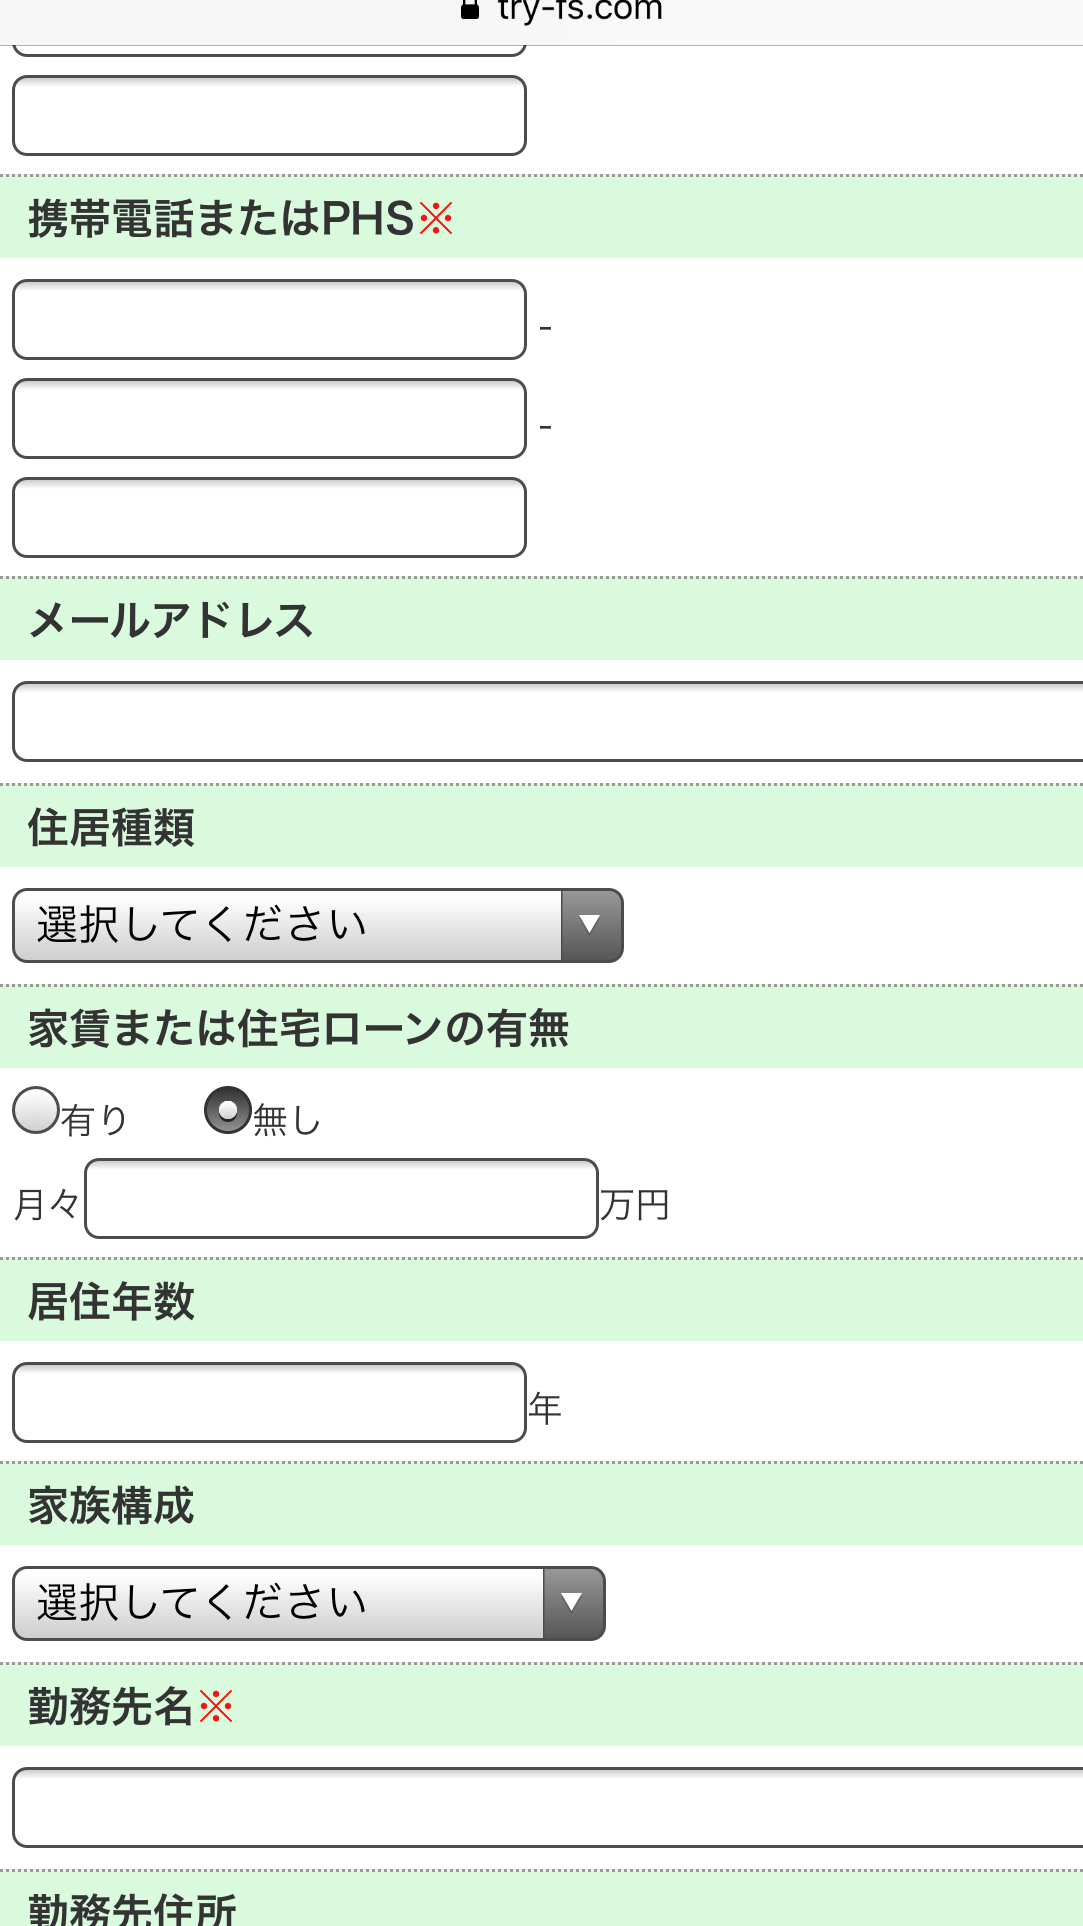The image size is (1083, 1926).
Task: Focus the third 携帯電話 number field
Action: coord(269,517)
